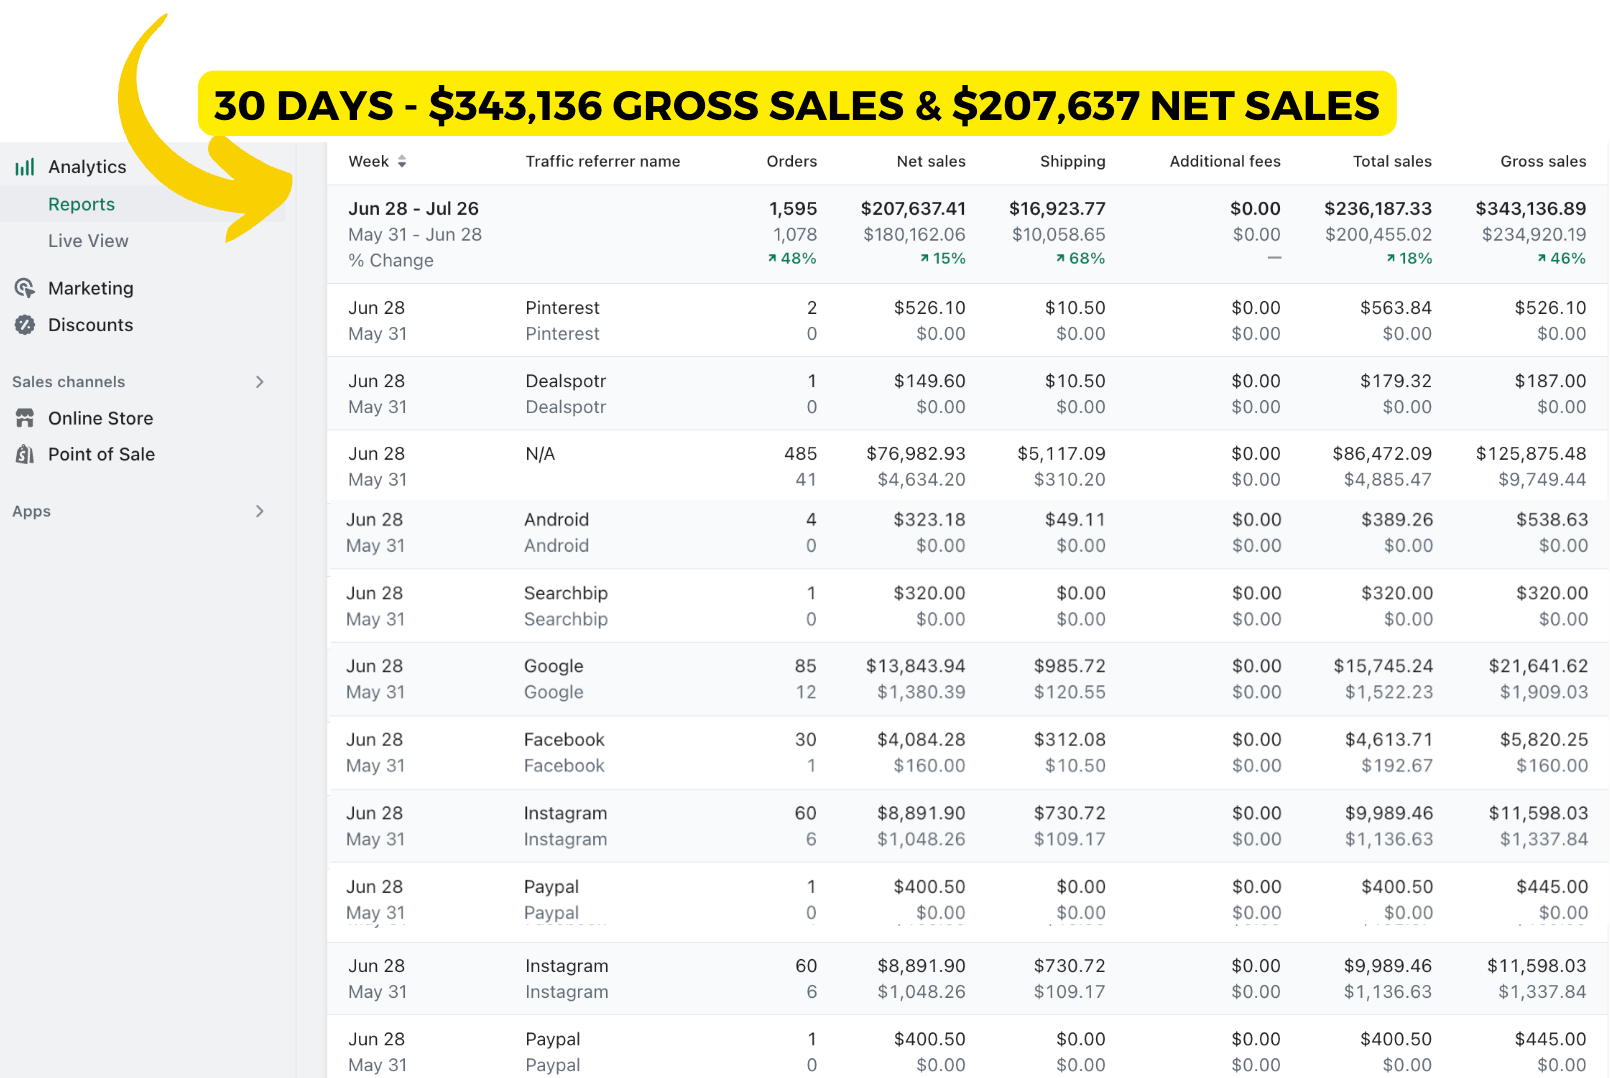The width and height of the screenshot is (1610, 1078).
Task: Expand the Apps section chevron
Action: pos(260,511)
